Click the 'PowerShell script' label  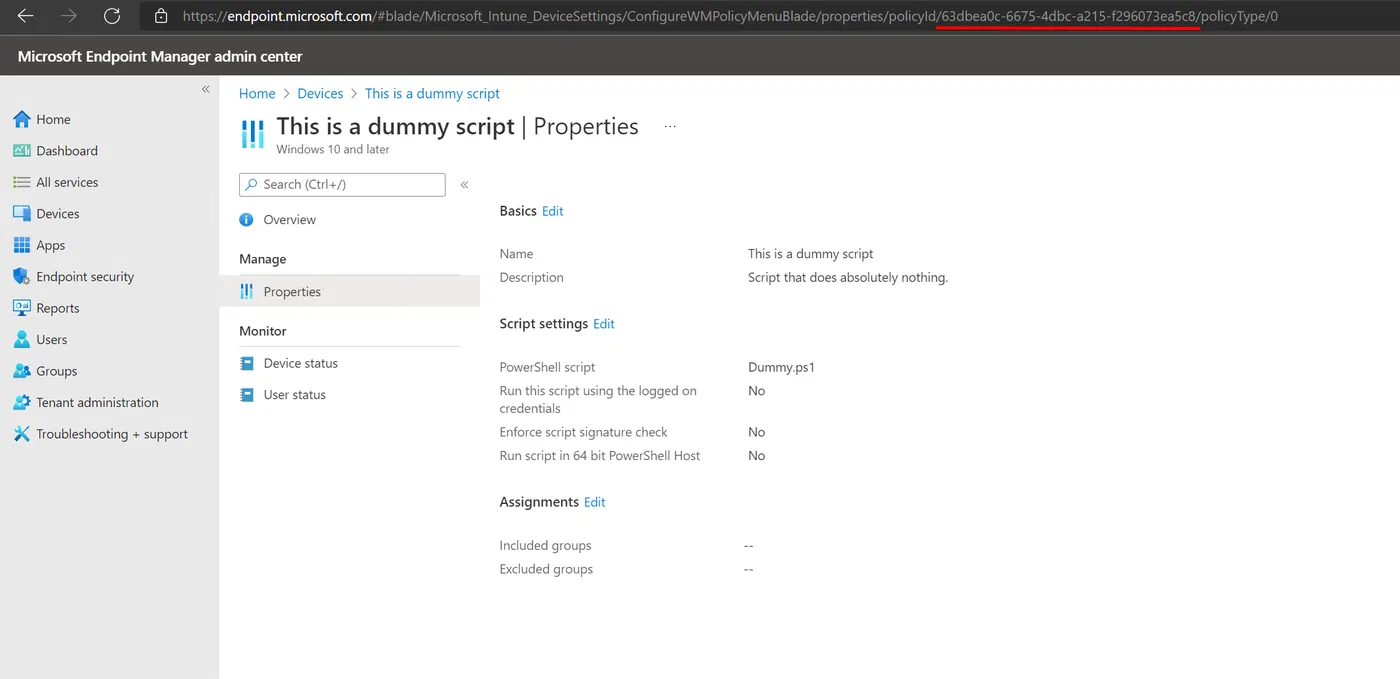pyautogui.click(x=547, y=367)
